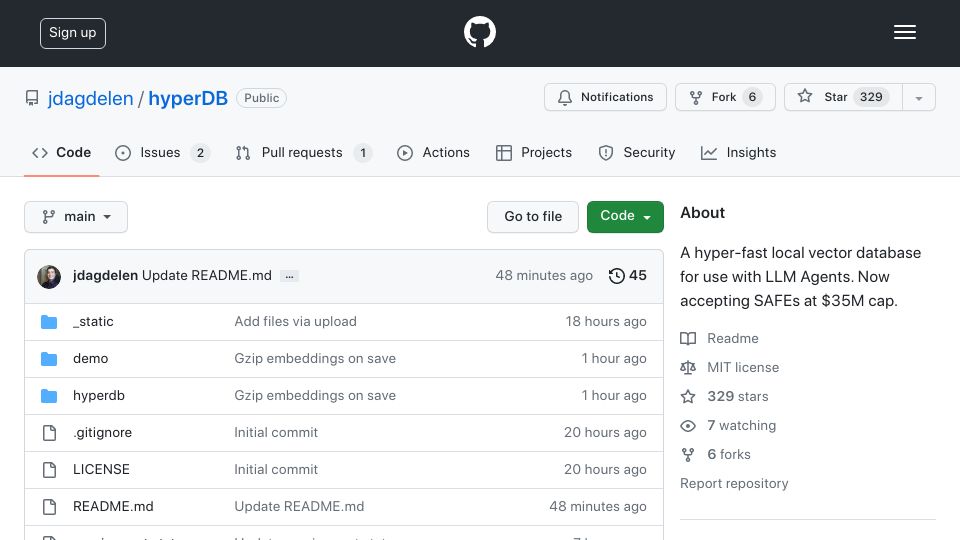Open the 7 watching link

[x=741, y=426]
